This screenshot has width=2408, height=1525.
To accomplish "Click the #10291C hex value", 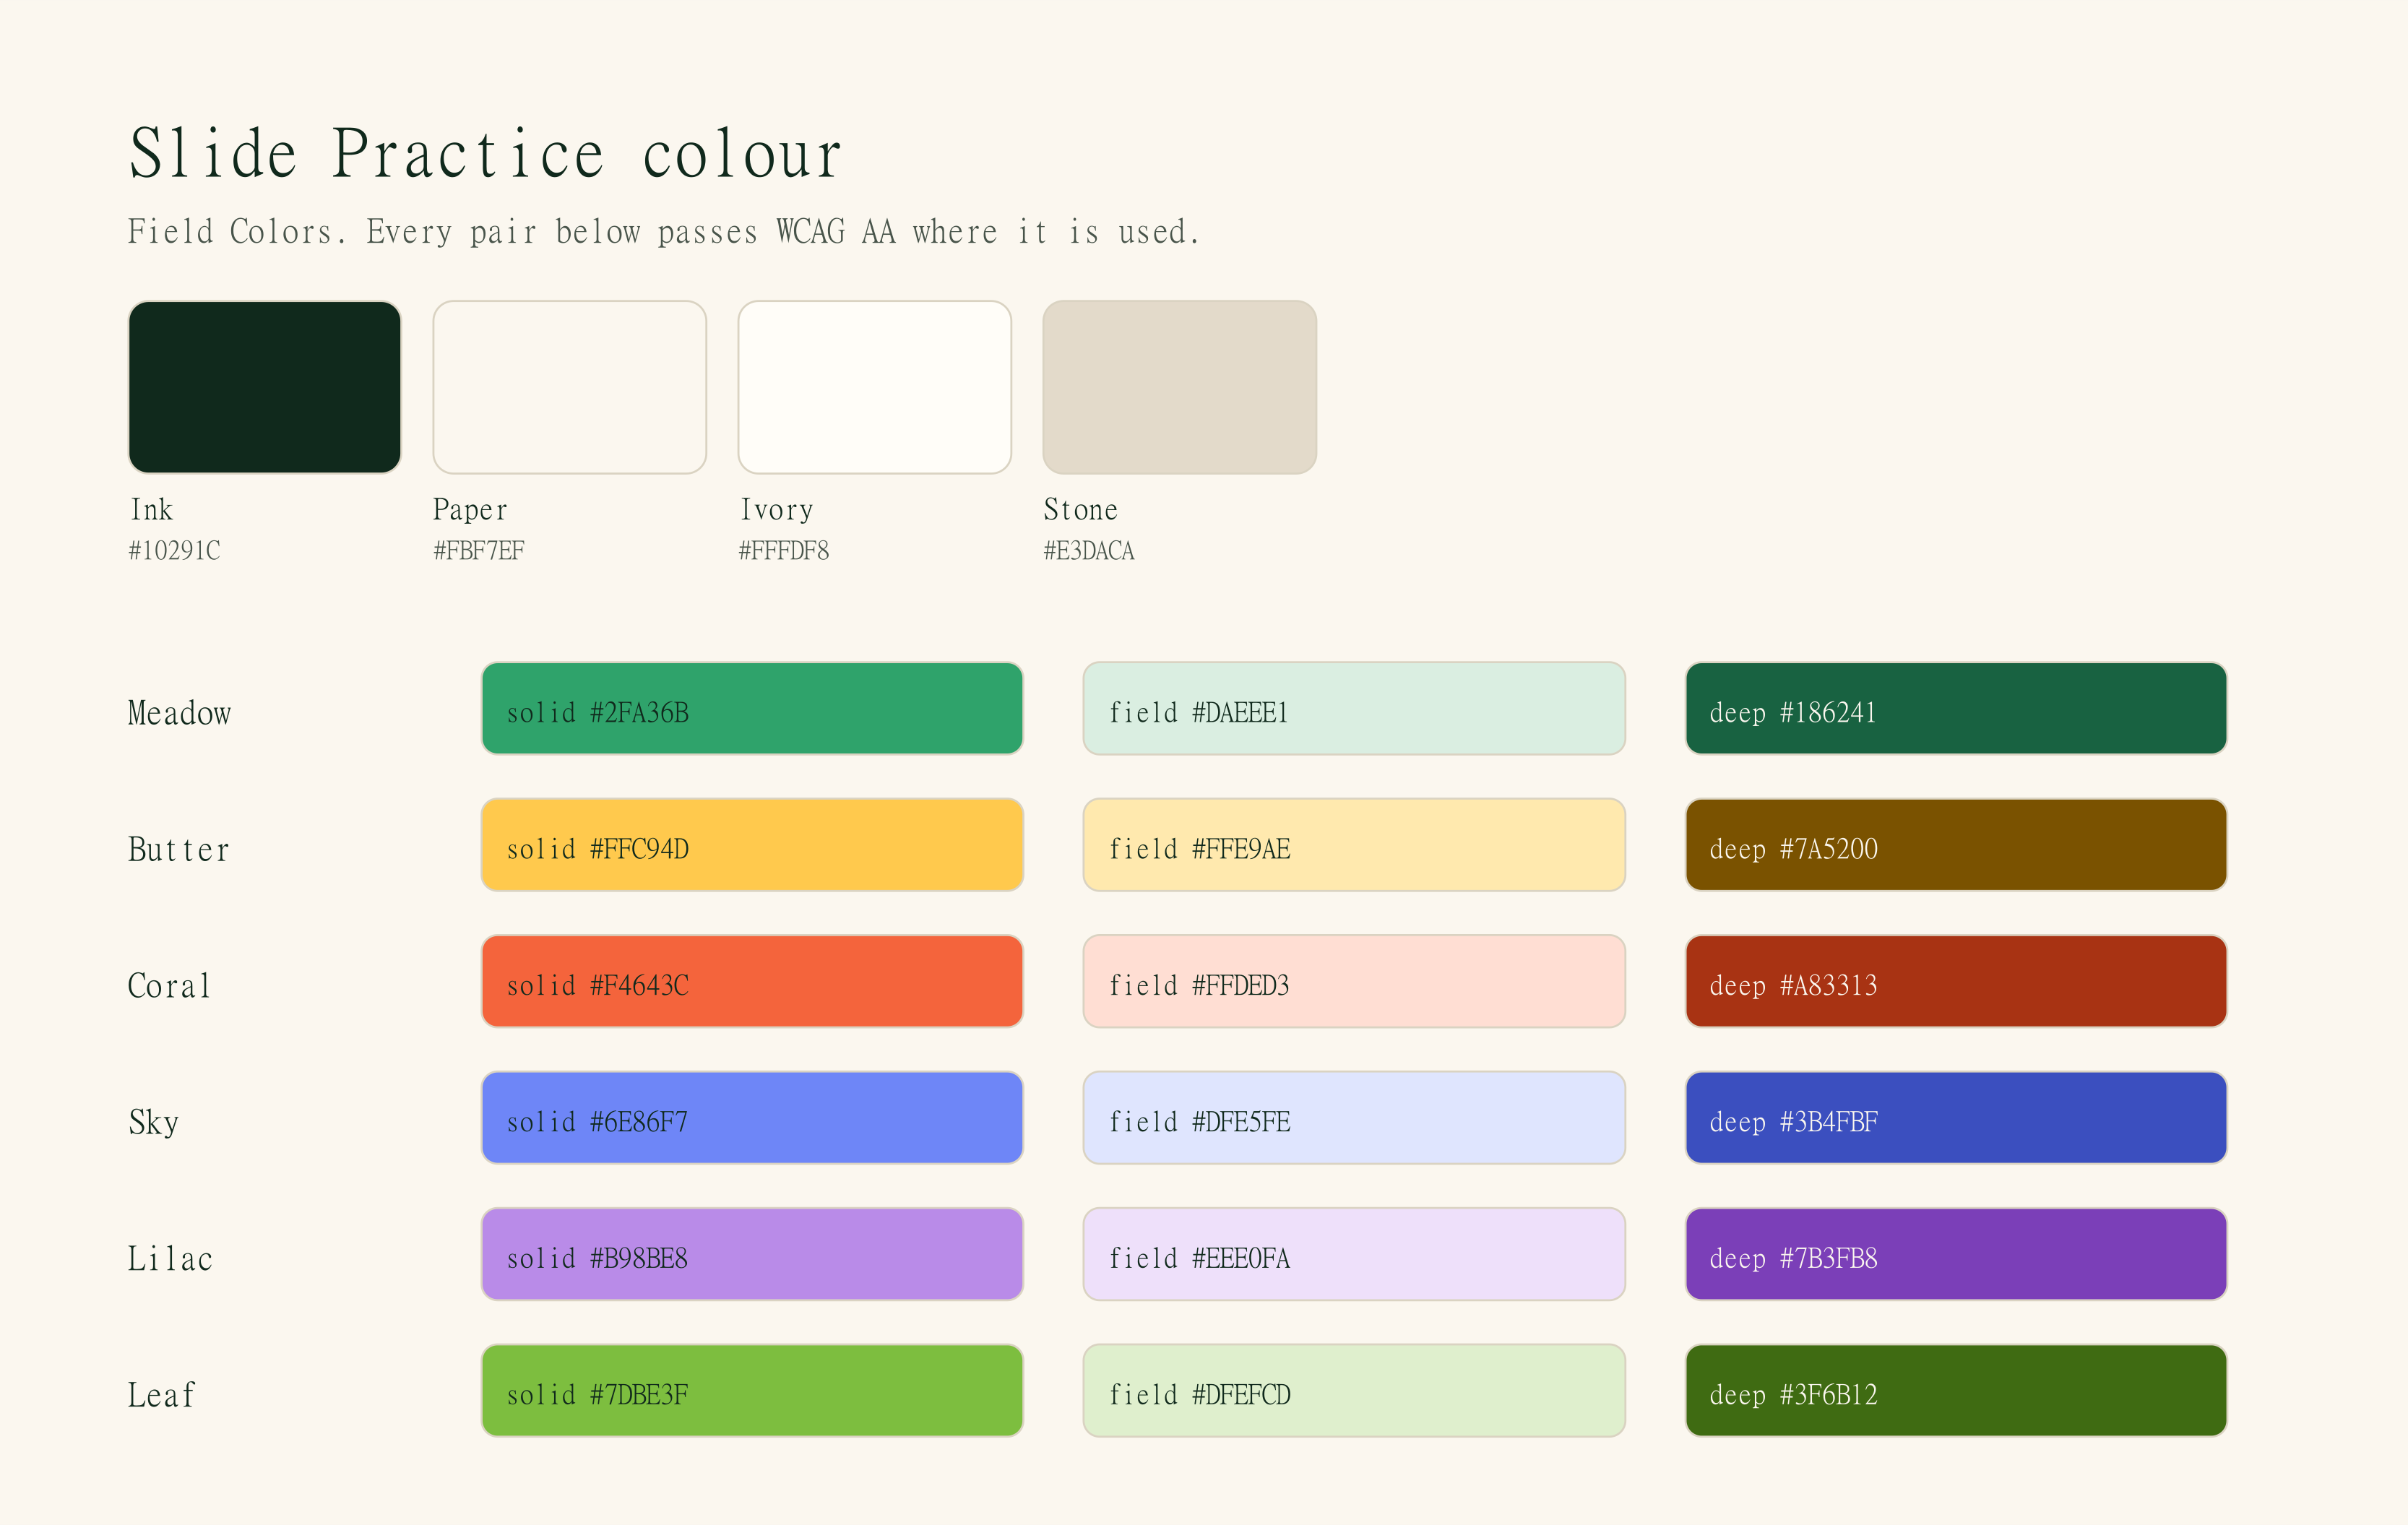I will (x=174, y=551).
